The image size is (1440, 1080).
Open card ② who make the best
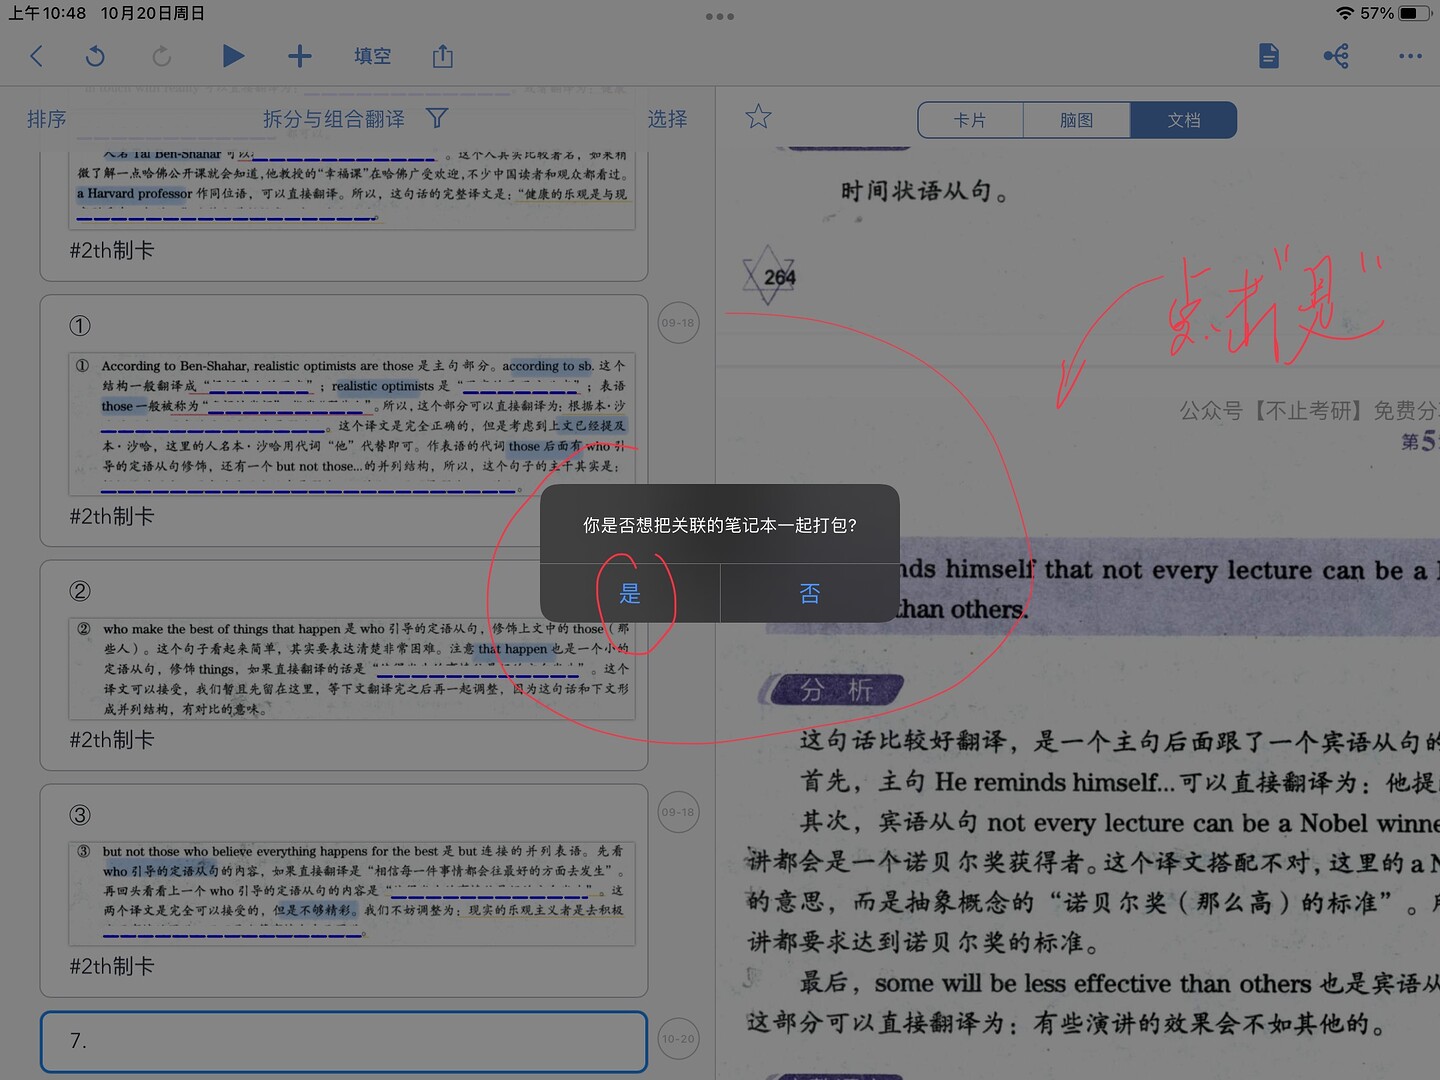point(344,665)
